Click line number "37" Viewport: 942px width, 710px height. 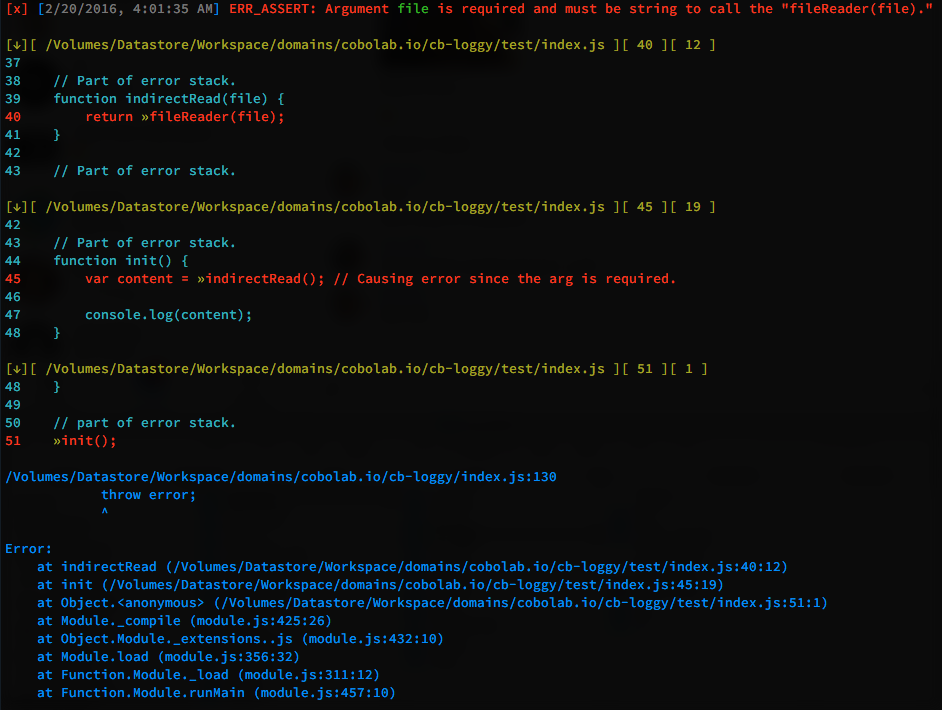13,63
